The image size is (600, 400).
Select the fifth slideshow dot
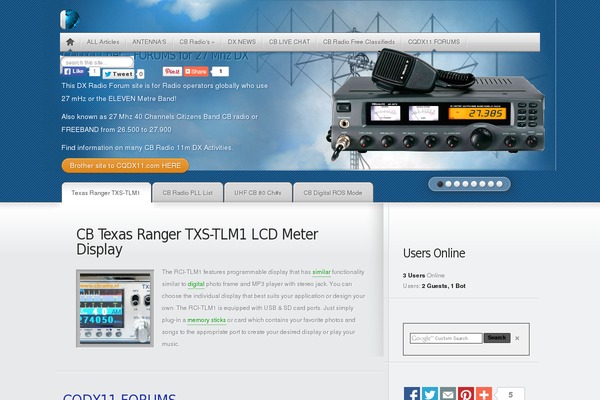pyautogui.click(x=474, y=184)
